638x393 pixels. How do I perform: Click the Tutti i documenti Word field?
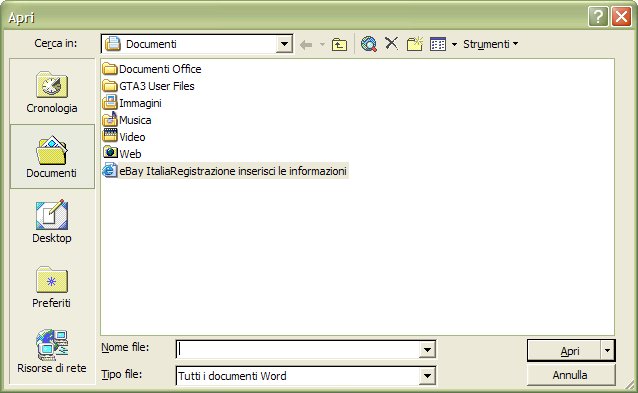pos(298,376)
